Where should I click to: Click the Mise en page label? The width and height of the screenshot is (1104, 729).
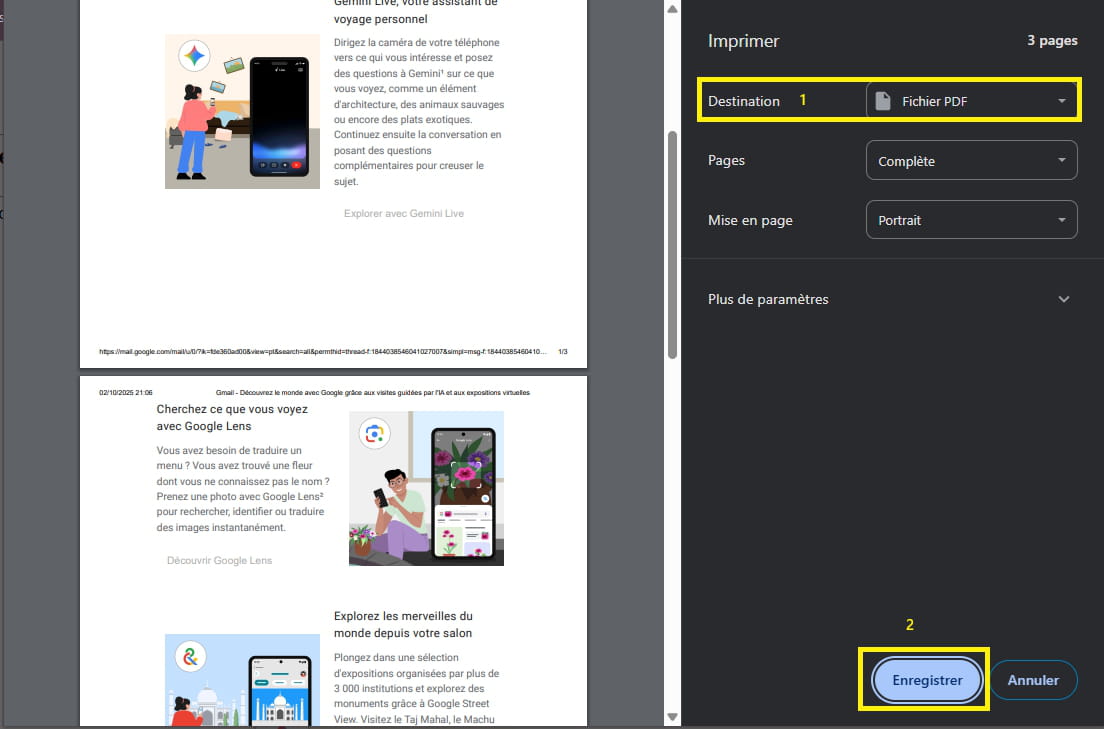[750, 220]
